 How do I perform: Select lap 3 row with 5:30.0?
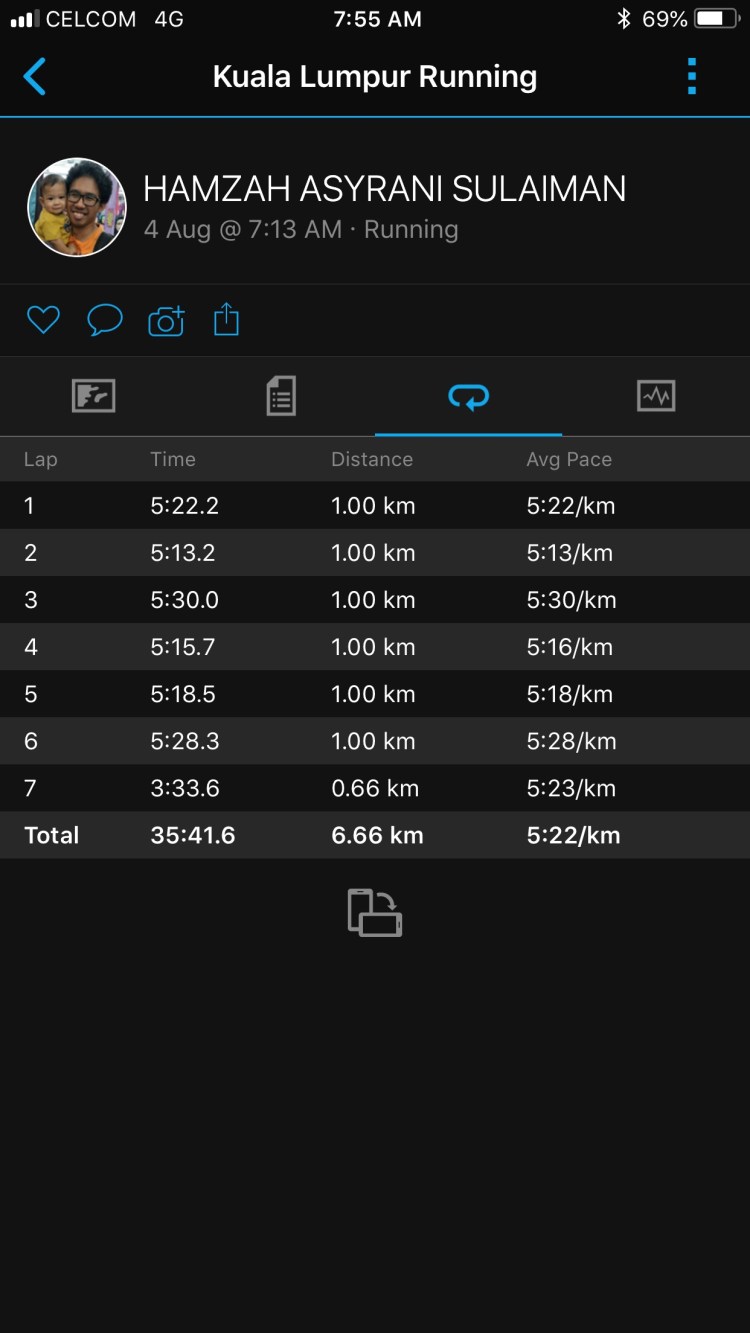(x=375, y=600)
